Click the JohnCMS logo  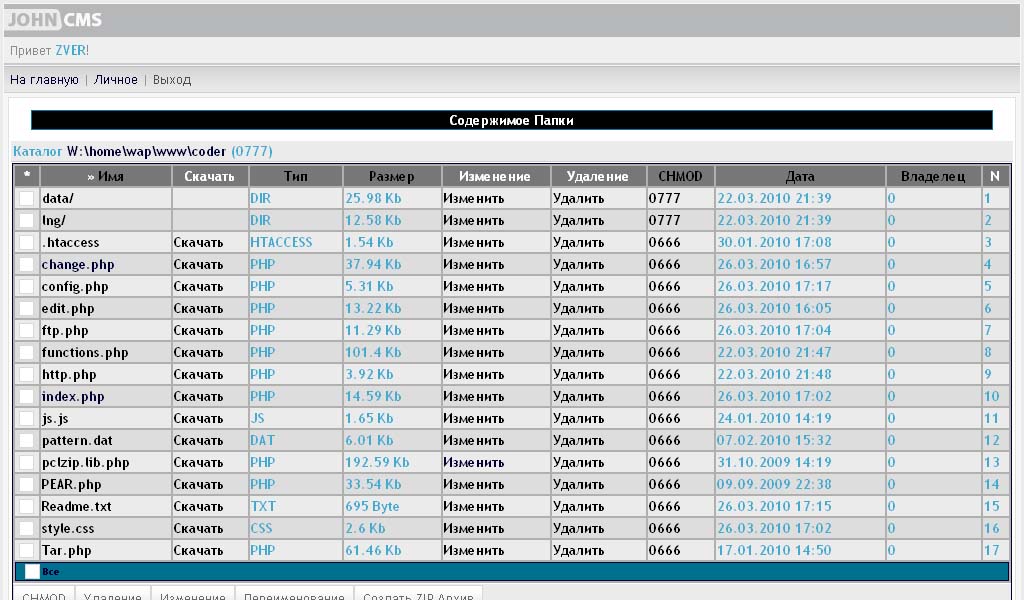tap(55, 19)
